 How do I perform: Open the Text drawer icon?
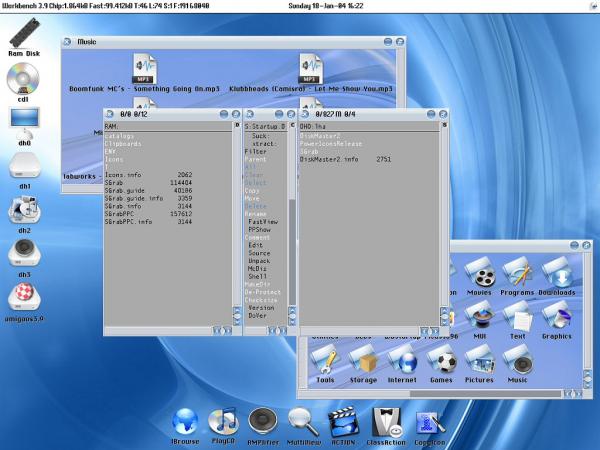pyautogui.click(x=517, y=316)
